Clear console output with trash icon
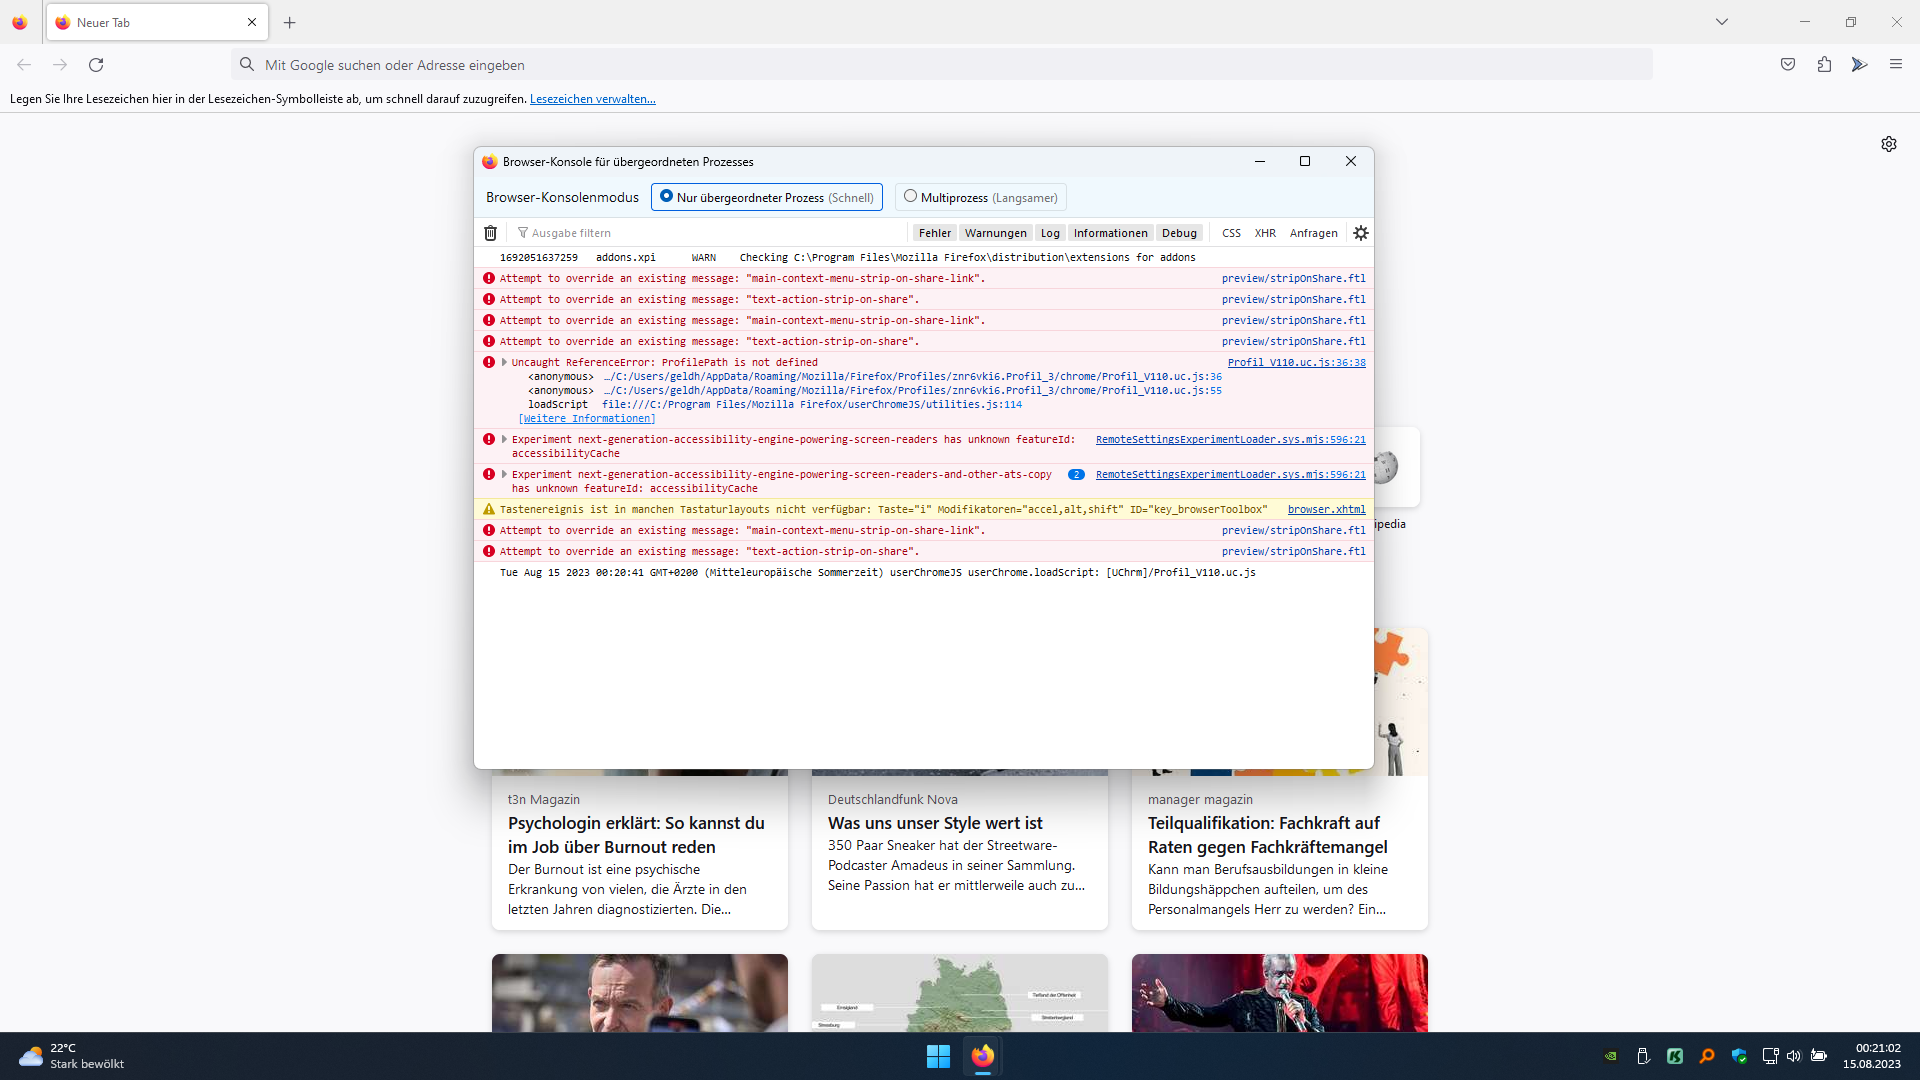1920x1080 pixels. [490, 233]
